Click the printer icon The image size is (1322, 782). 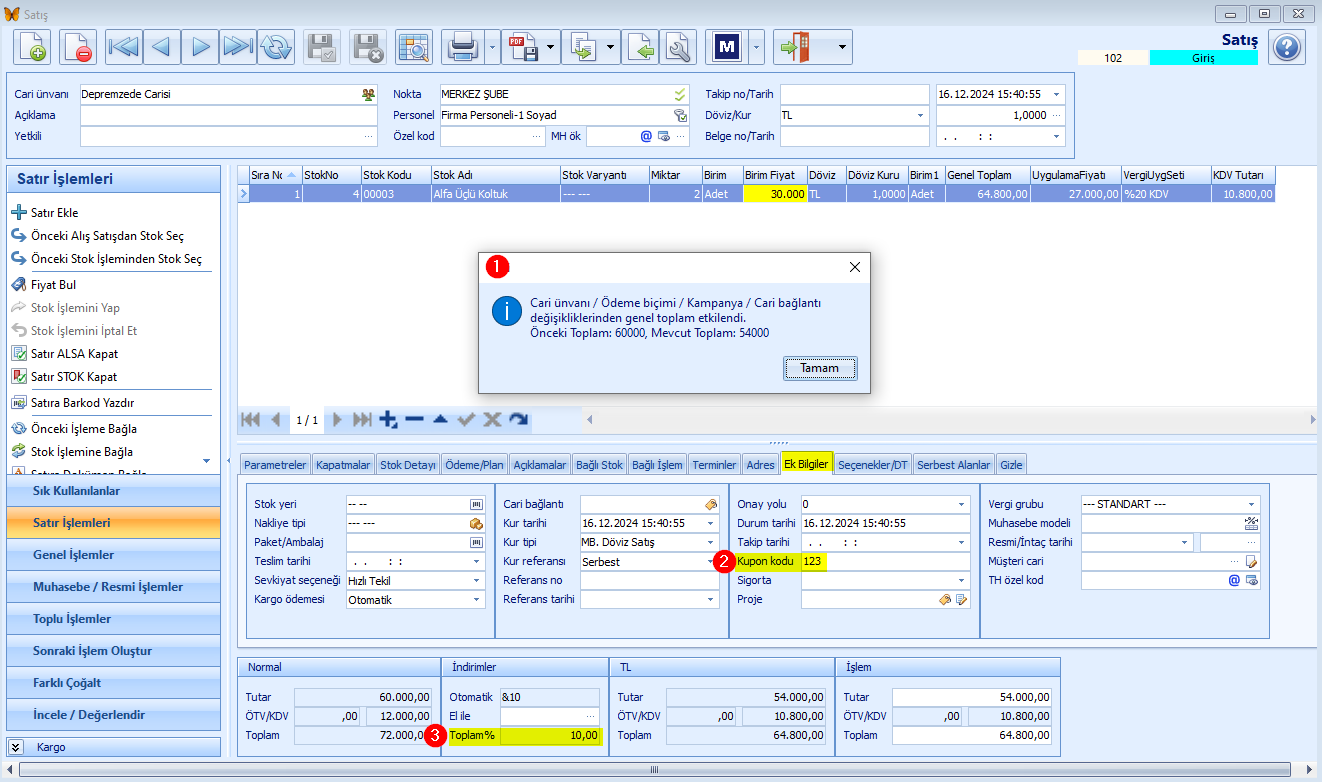coord(462,46)
